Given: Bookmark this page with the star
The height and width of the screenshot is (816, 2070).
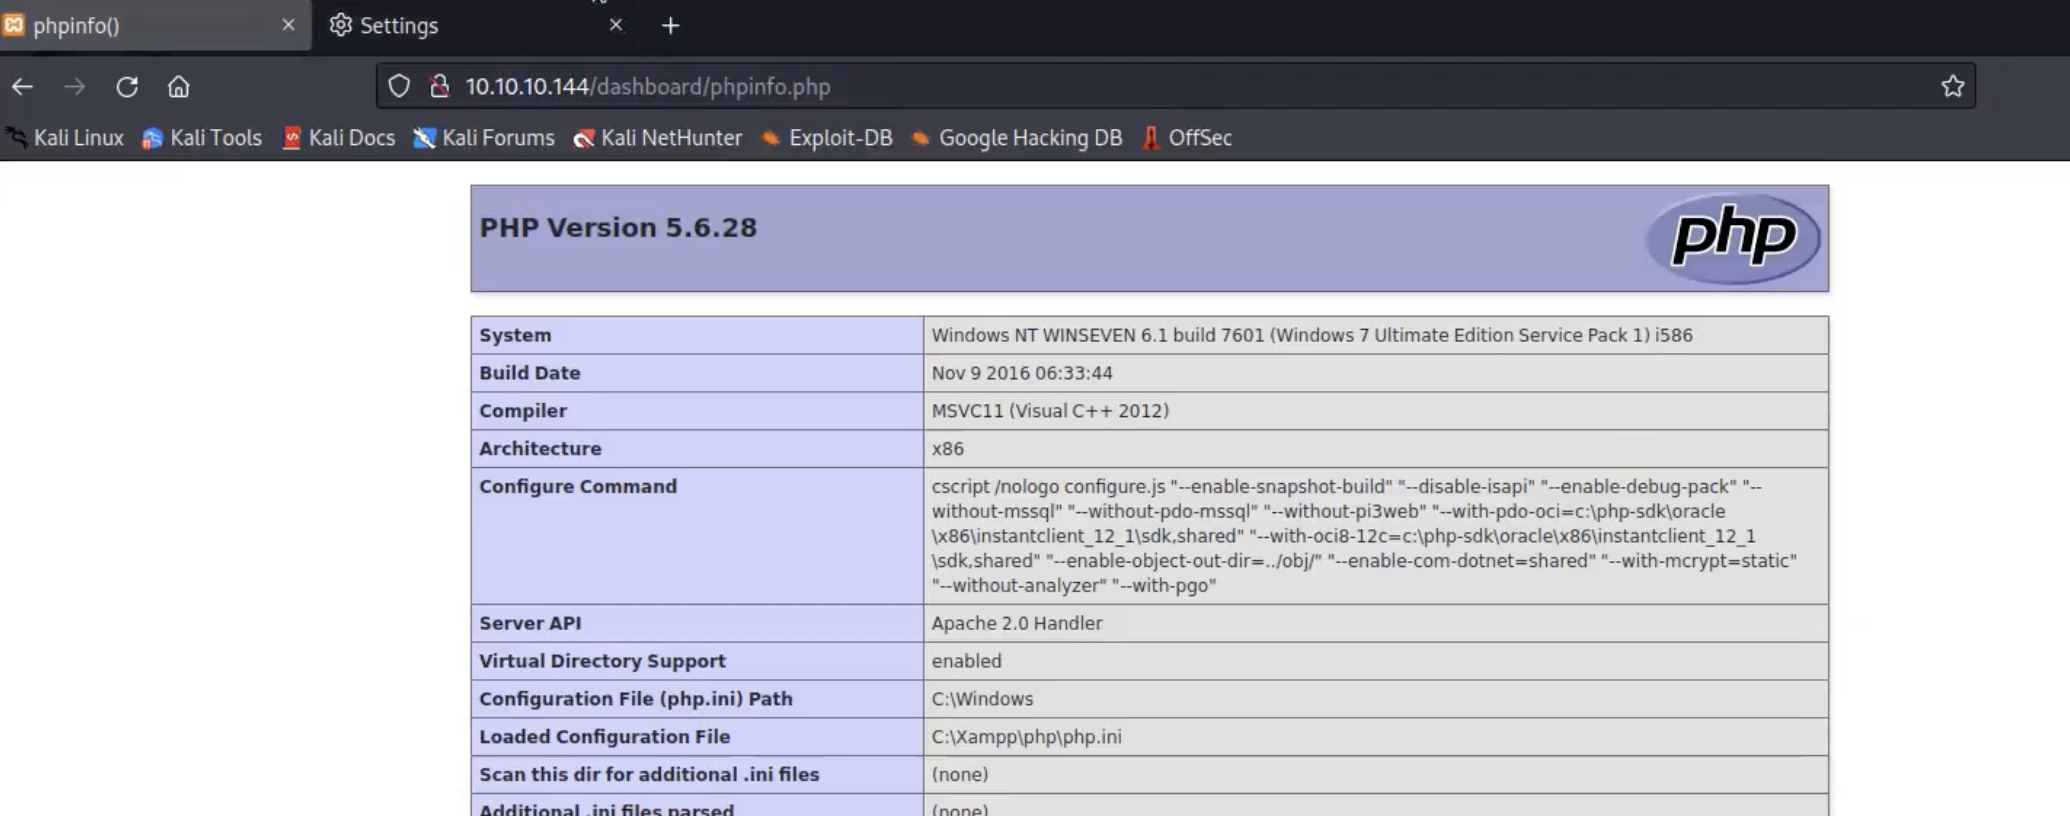Looking at the screenshot, I should click(1953, 87).
